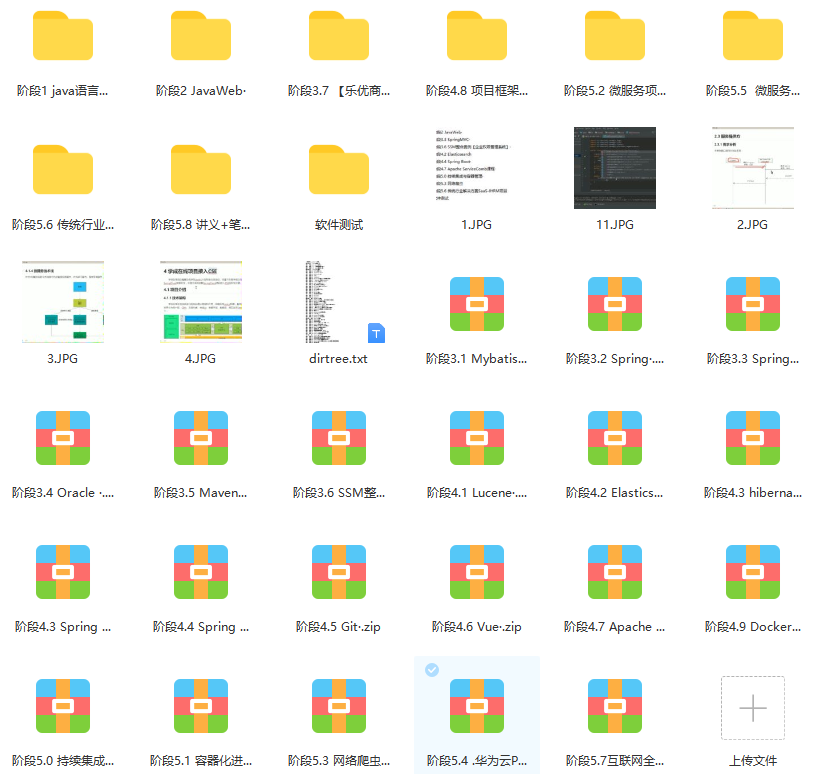Click the 阶段5.7互联网全 file name label
This screenshot has width=819, height=774.
[615, 761]
